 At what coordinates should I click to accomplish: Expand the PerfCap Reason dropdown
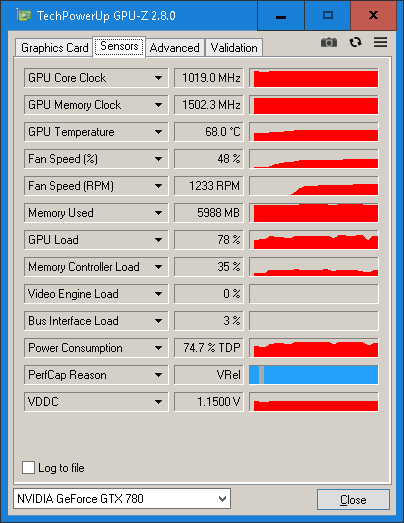pos(158,375)
